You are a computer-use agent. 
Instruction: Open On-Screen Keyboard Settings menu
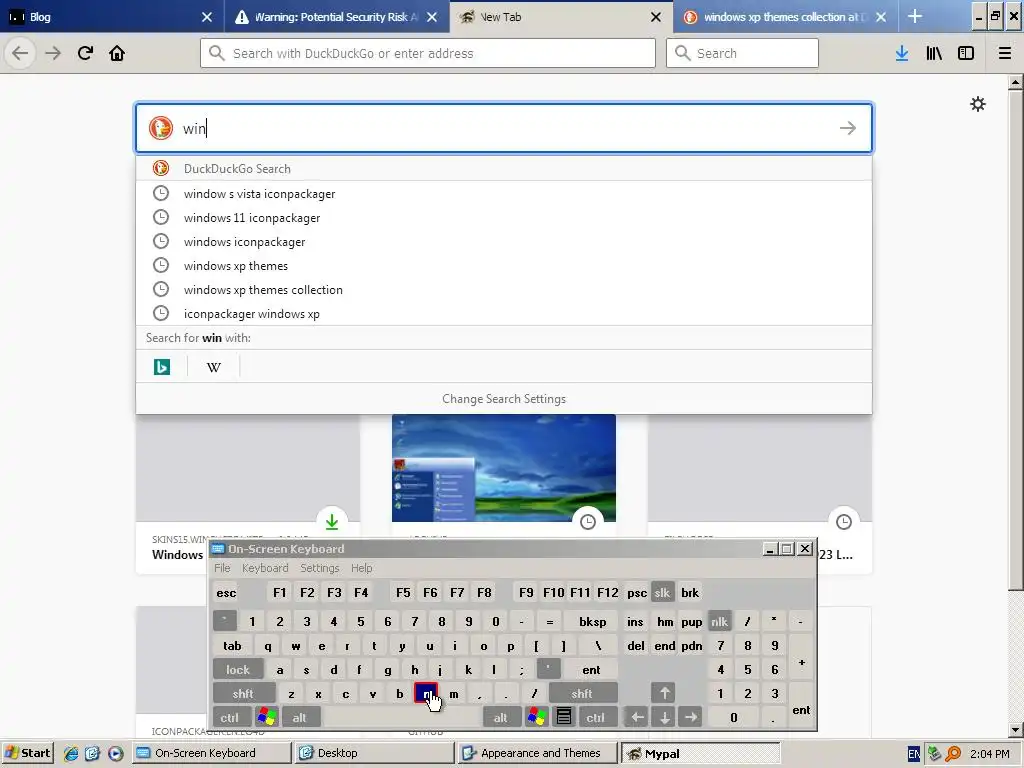(319, 568)
